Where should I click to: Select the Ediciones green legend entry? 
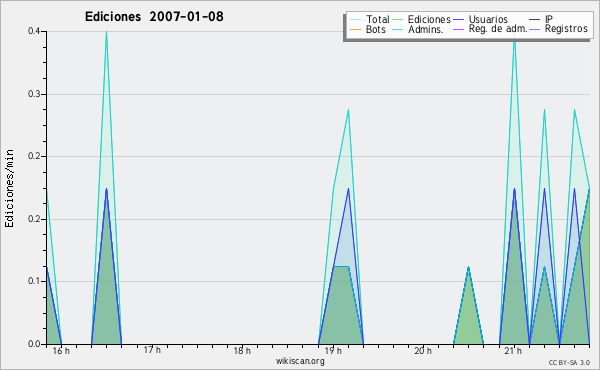[x=421, y=19]
